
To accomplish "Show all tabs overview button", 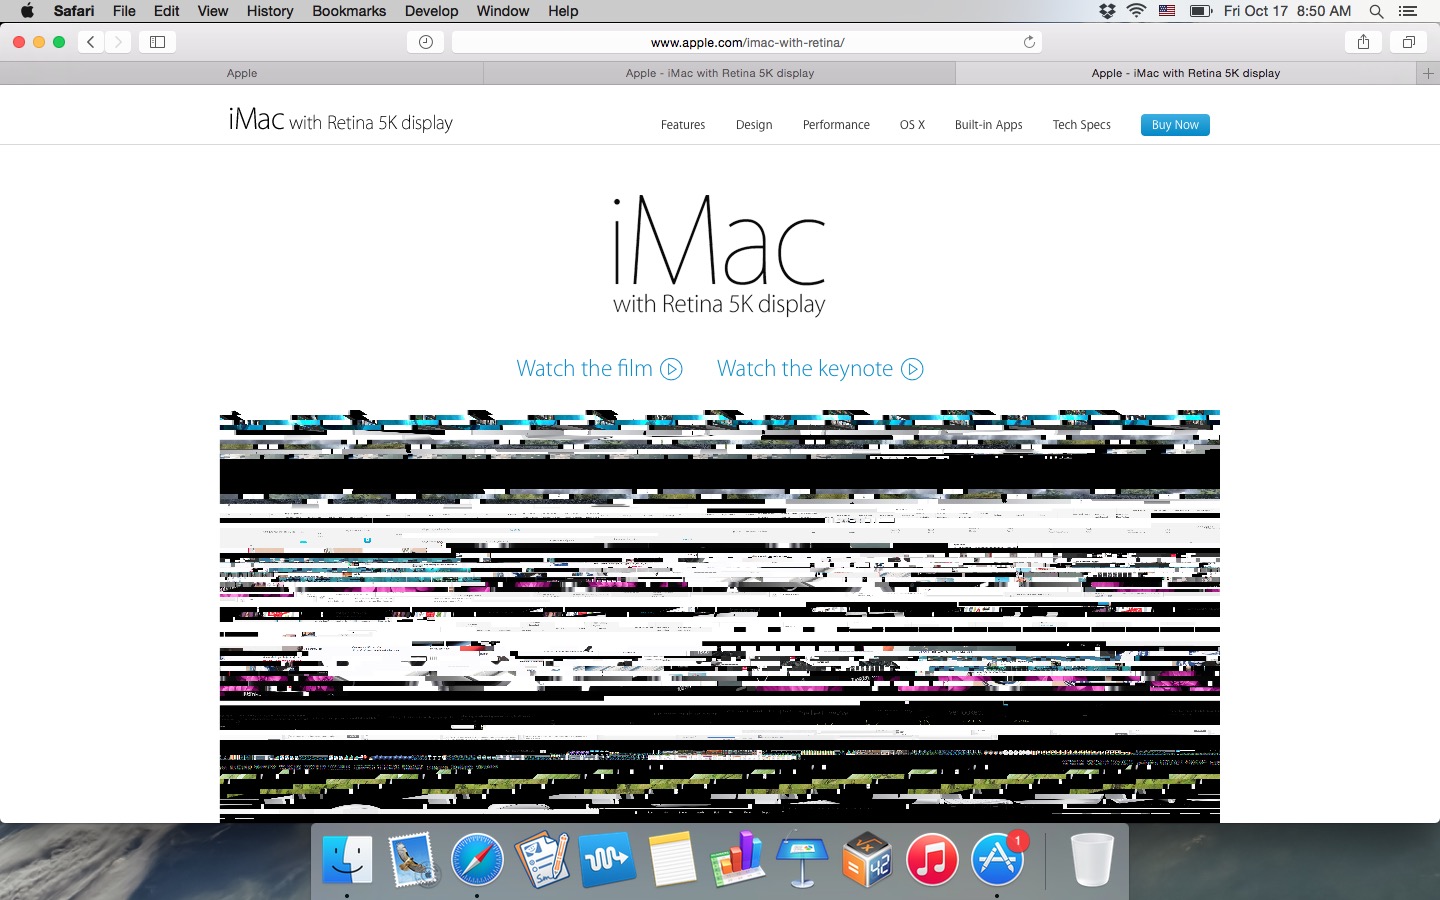I will 1408,42.
